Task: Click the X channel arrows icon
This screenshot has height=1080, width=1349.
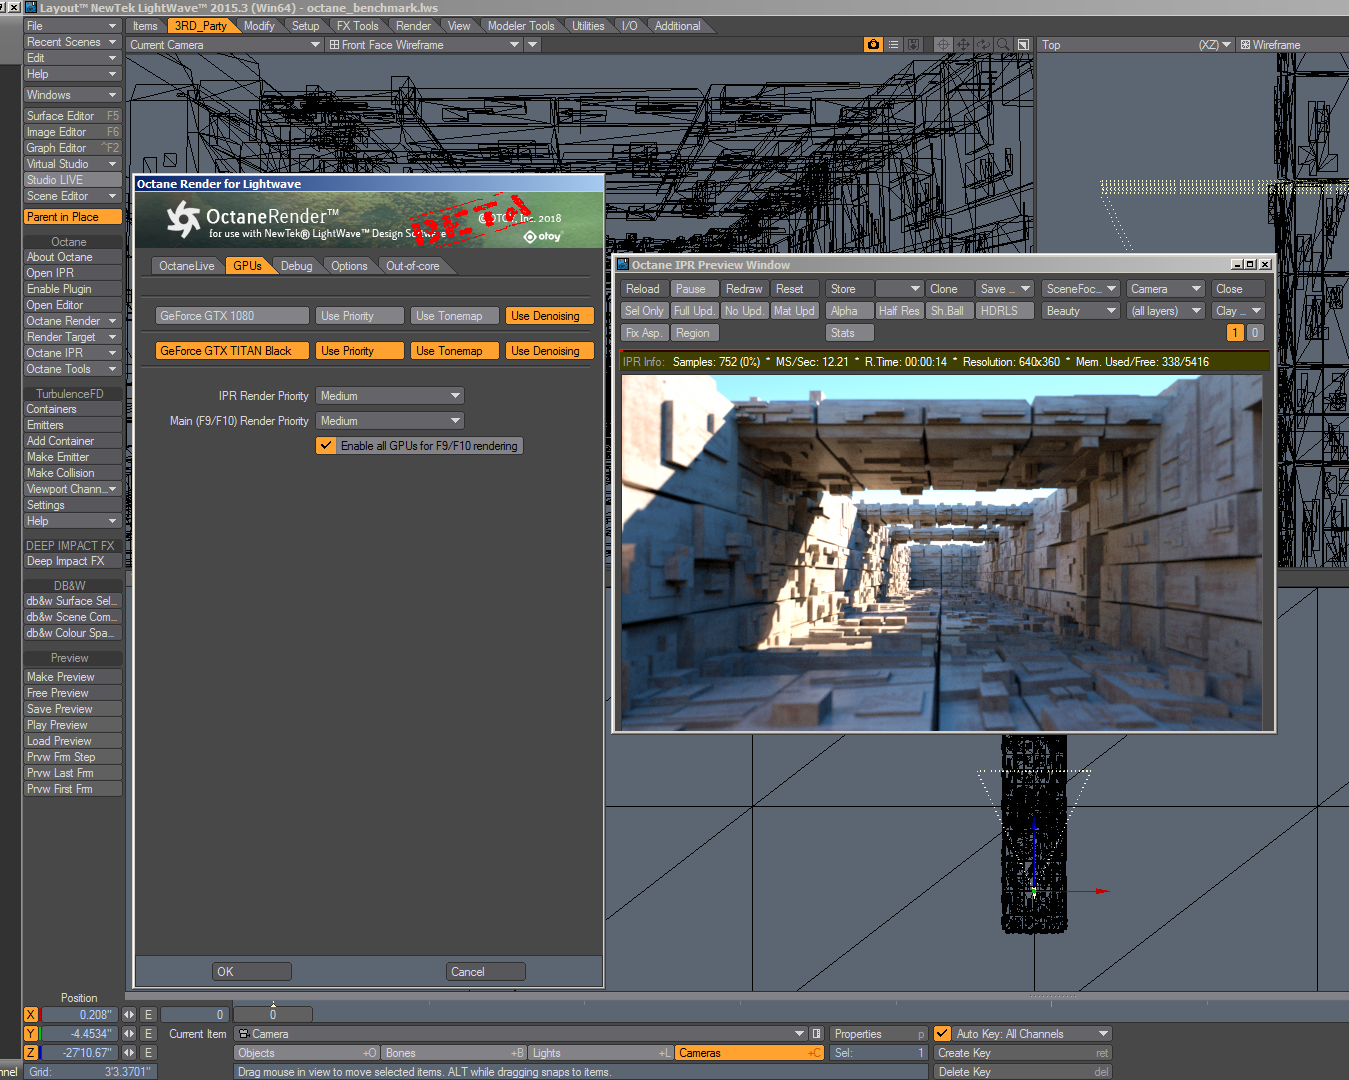Action: tap(129, 1014)
